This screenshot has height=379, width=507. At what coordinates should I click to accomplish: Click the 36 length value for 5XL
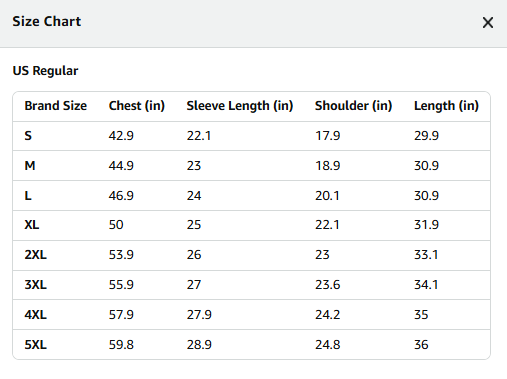tap(421, 344)
